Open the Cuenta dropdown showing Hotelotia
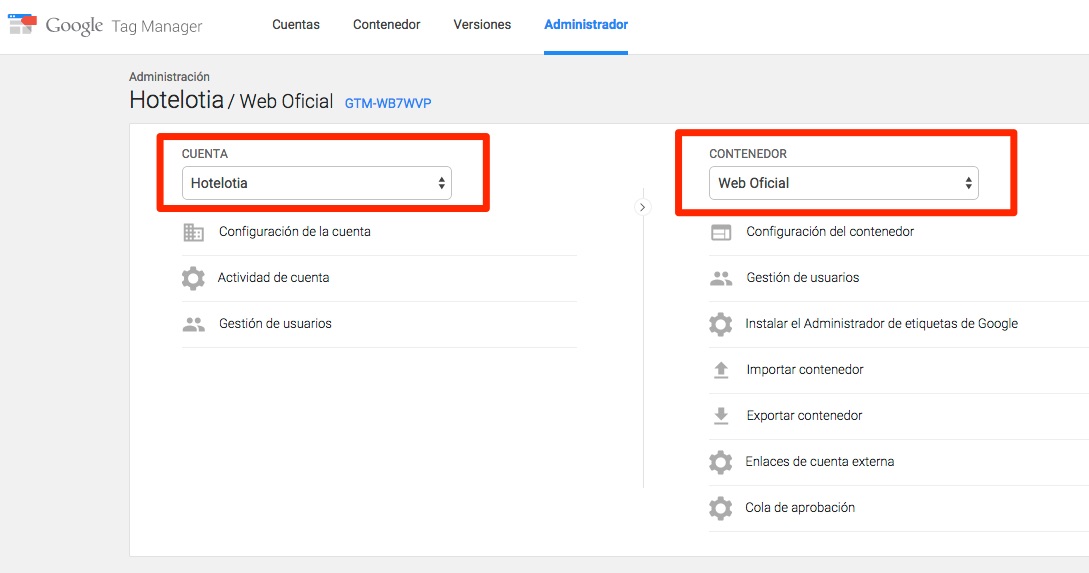Screen dimensions: 1089x573 point(317,183)
